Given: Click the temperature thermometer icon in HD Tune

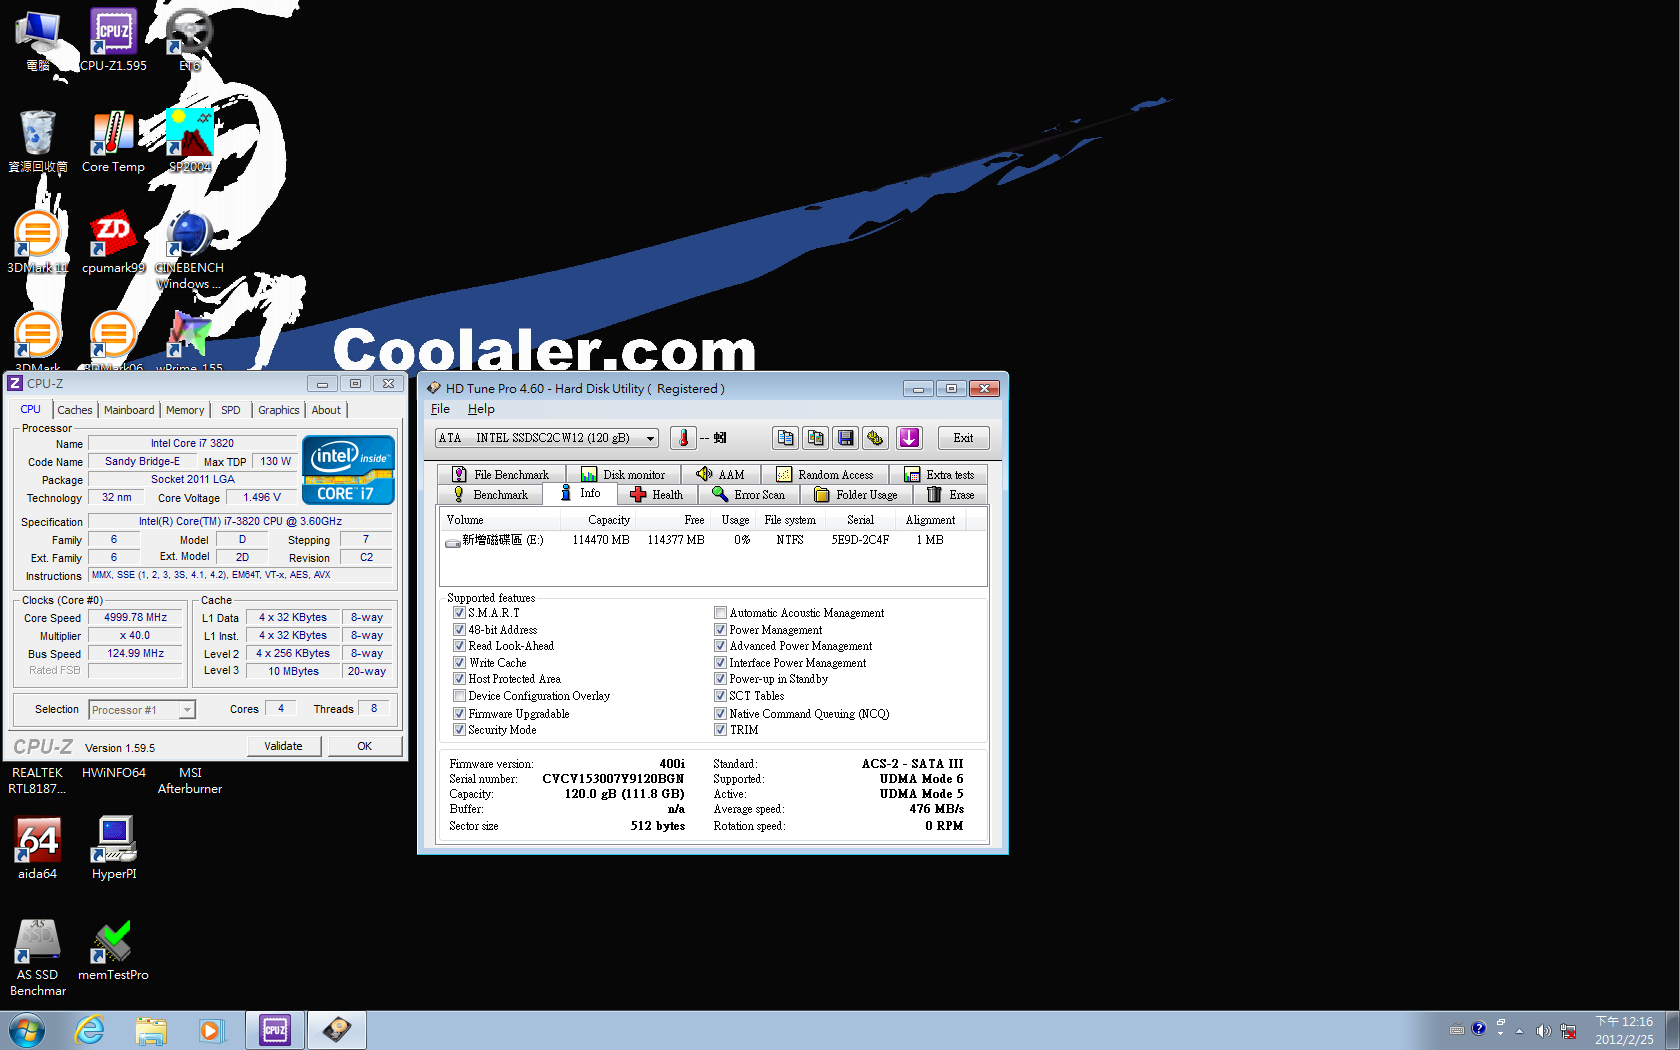Looking at the screenshot, I should pyautogui.click(x=683, y=438).
